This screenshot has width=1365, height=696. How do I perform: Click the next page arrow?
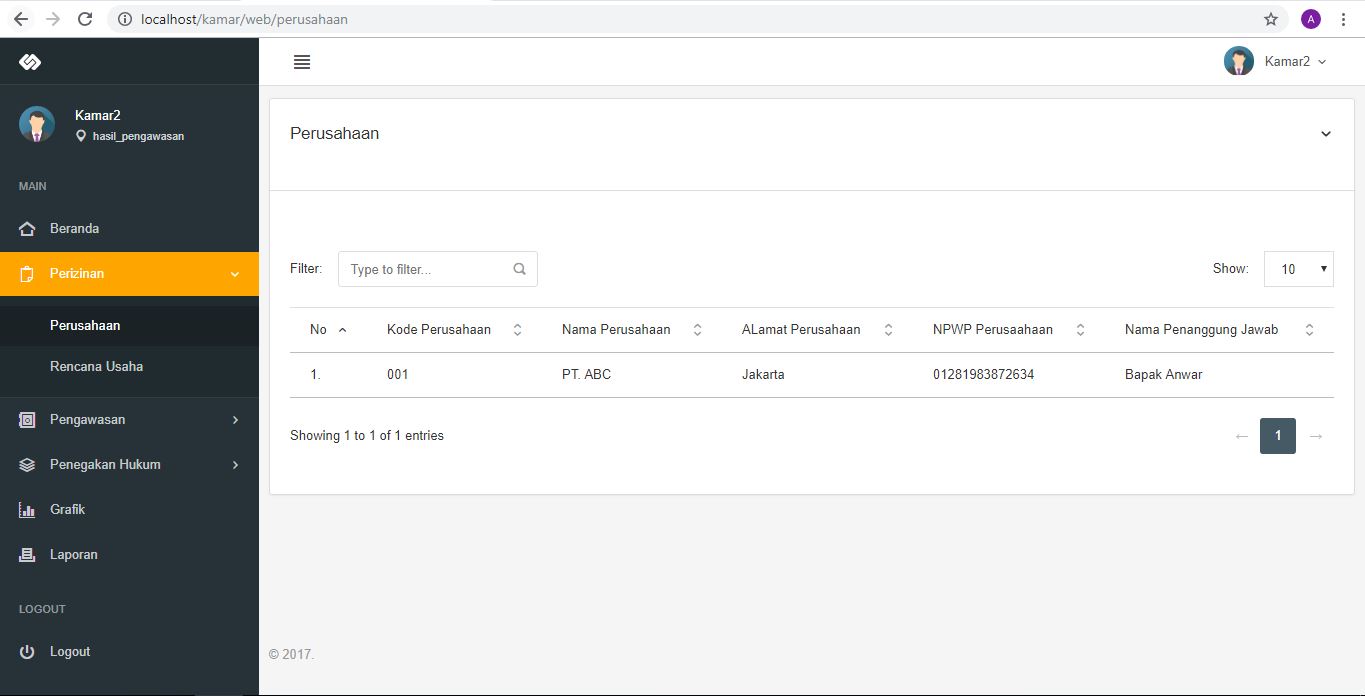1316,436
